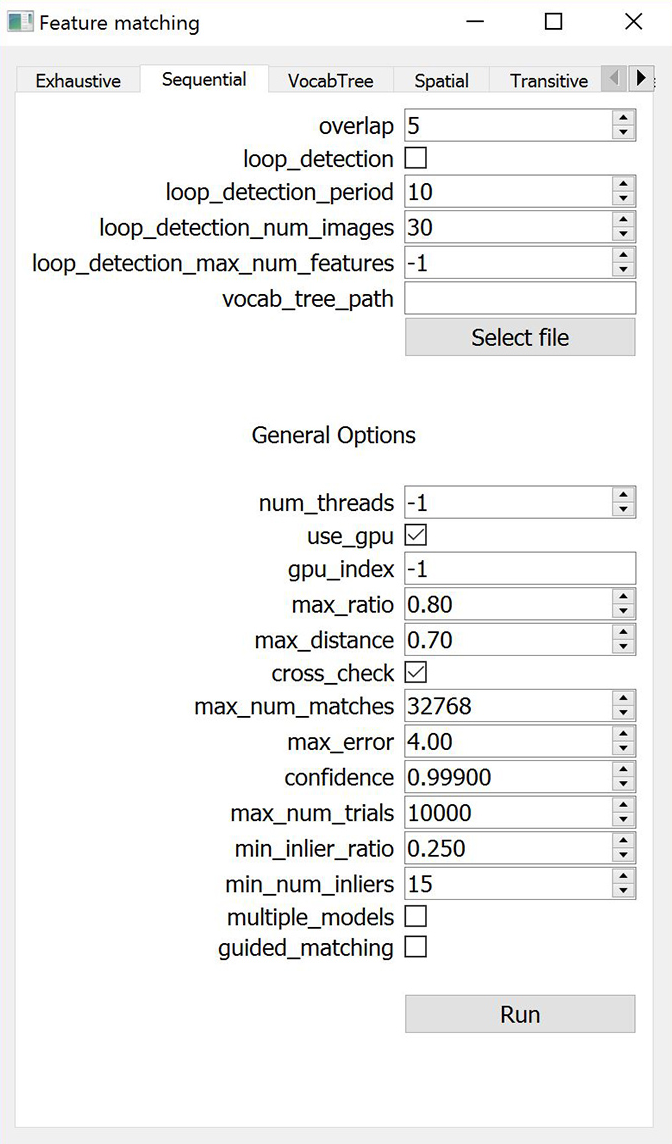Click the vocab_tree_path text field
The image size is (672, 1144).
tap(520, 298)
